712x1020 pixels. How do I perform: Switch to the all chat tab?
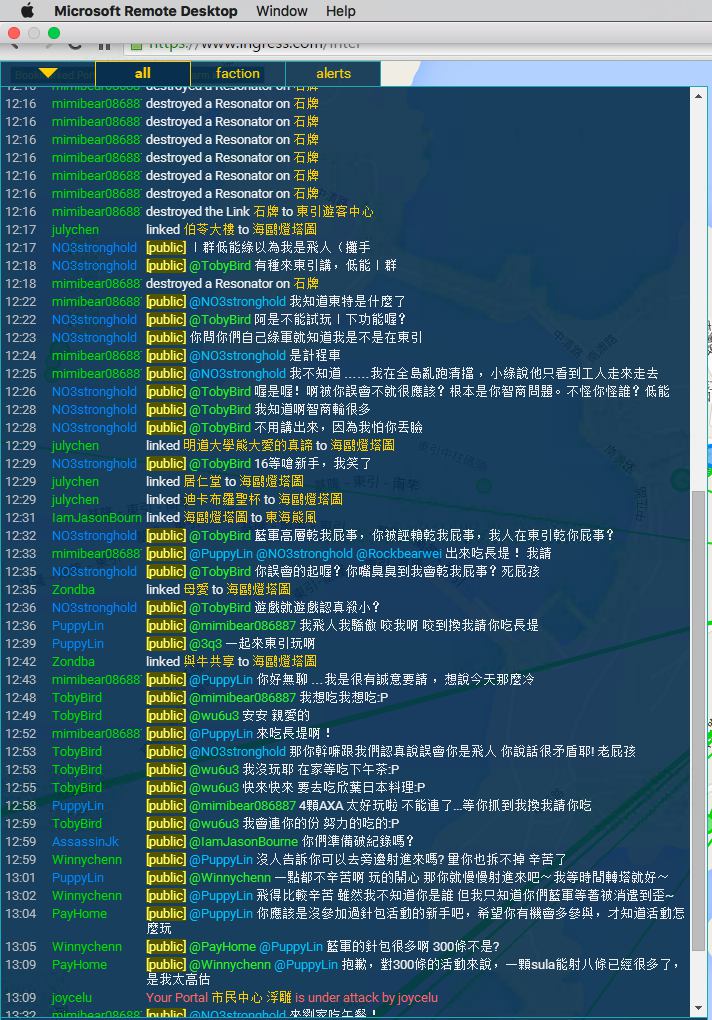[142, 73]
